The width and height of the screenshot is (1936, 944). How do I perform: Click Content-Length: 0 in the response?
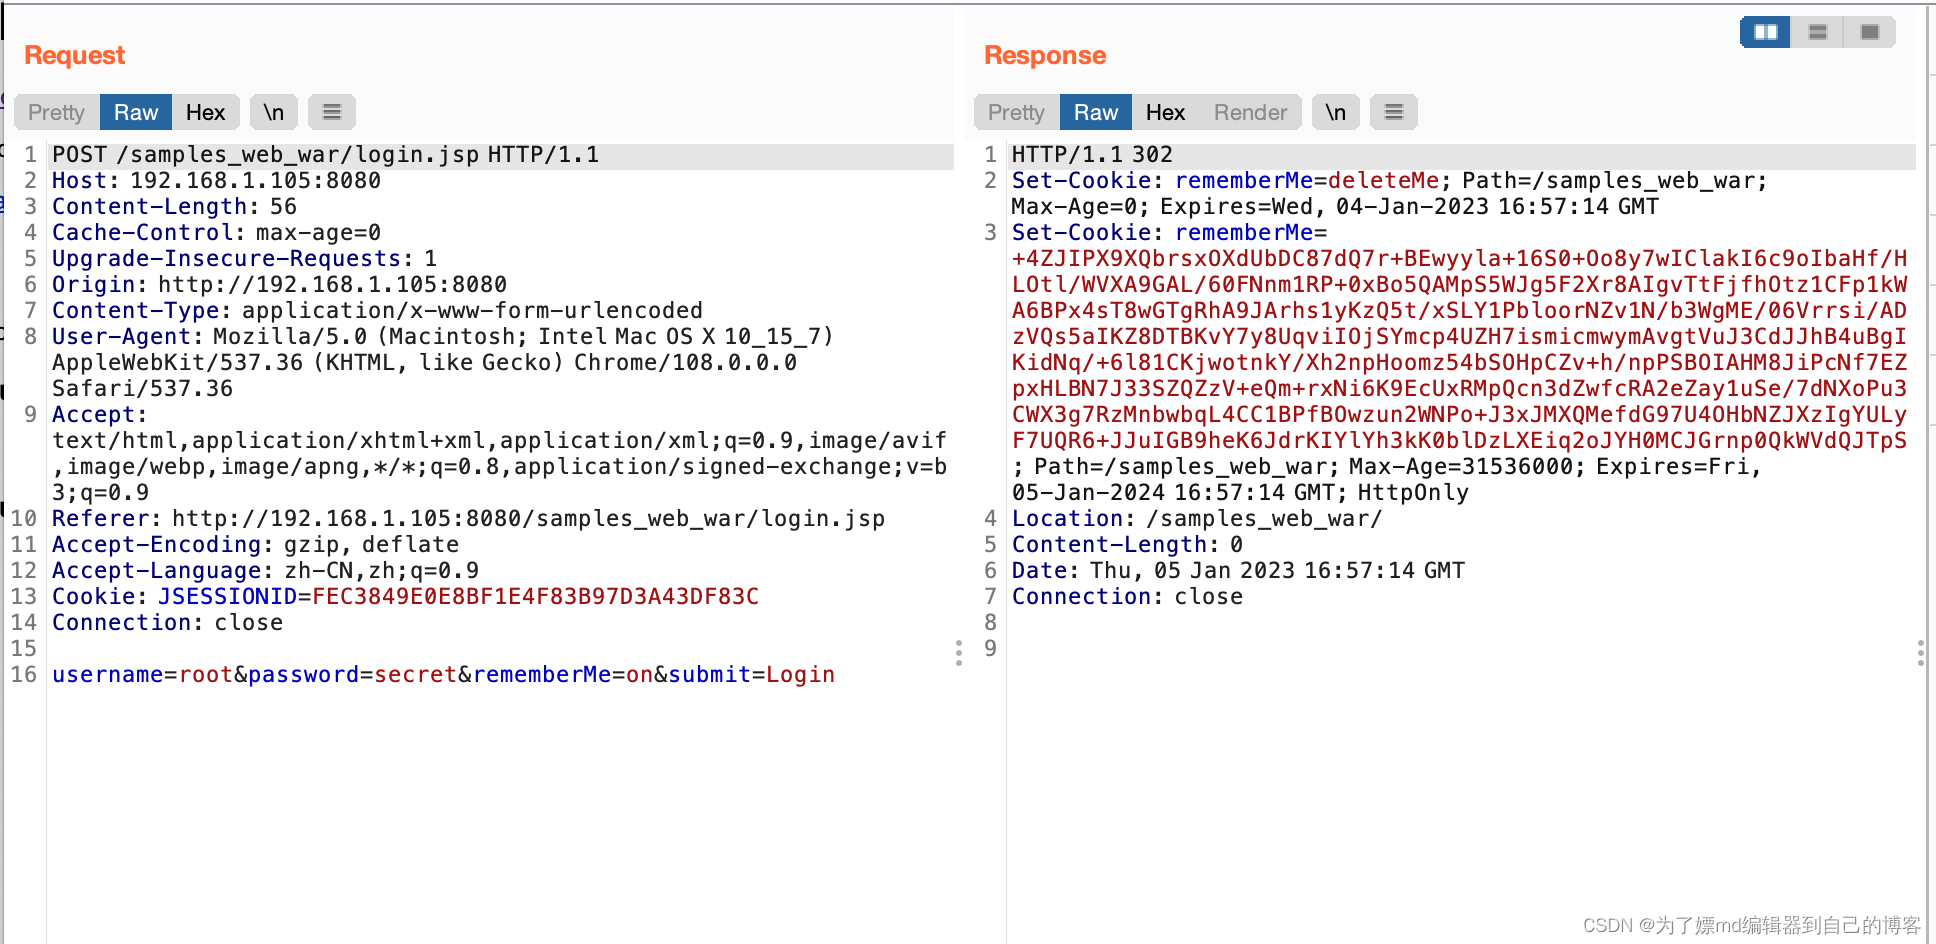click(1127, 545)
